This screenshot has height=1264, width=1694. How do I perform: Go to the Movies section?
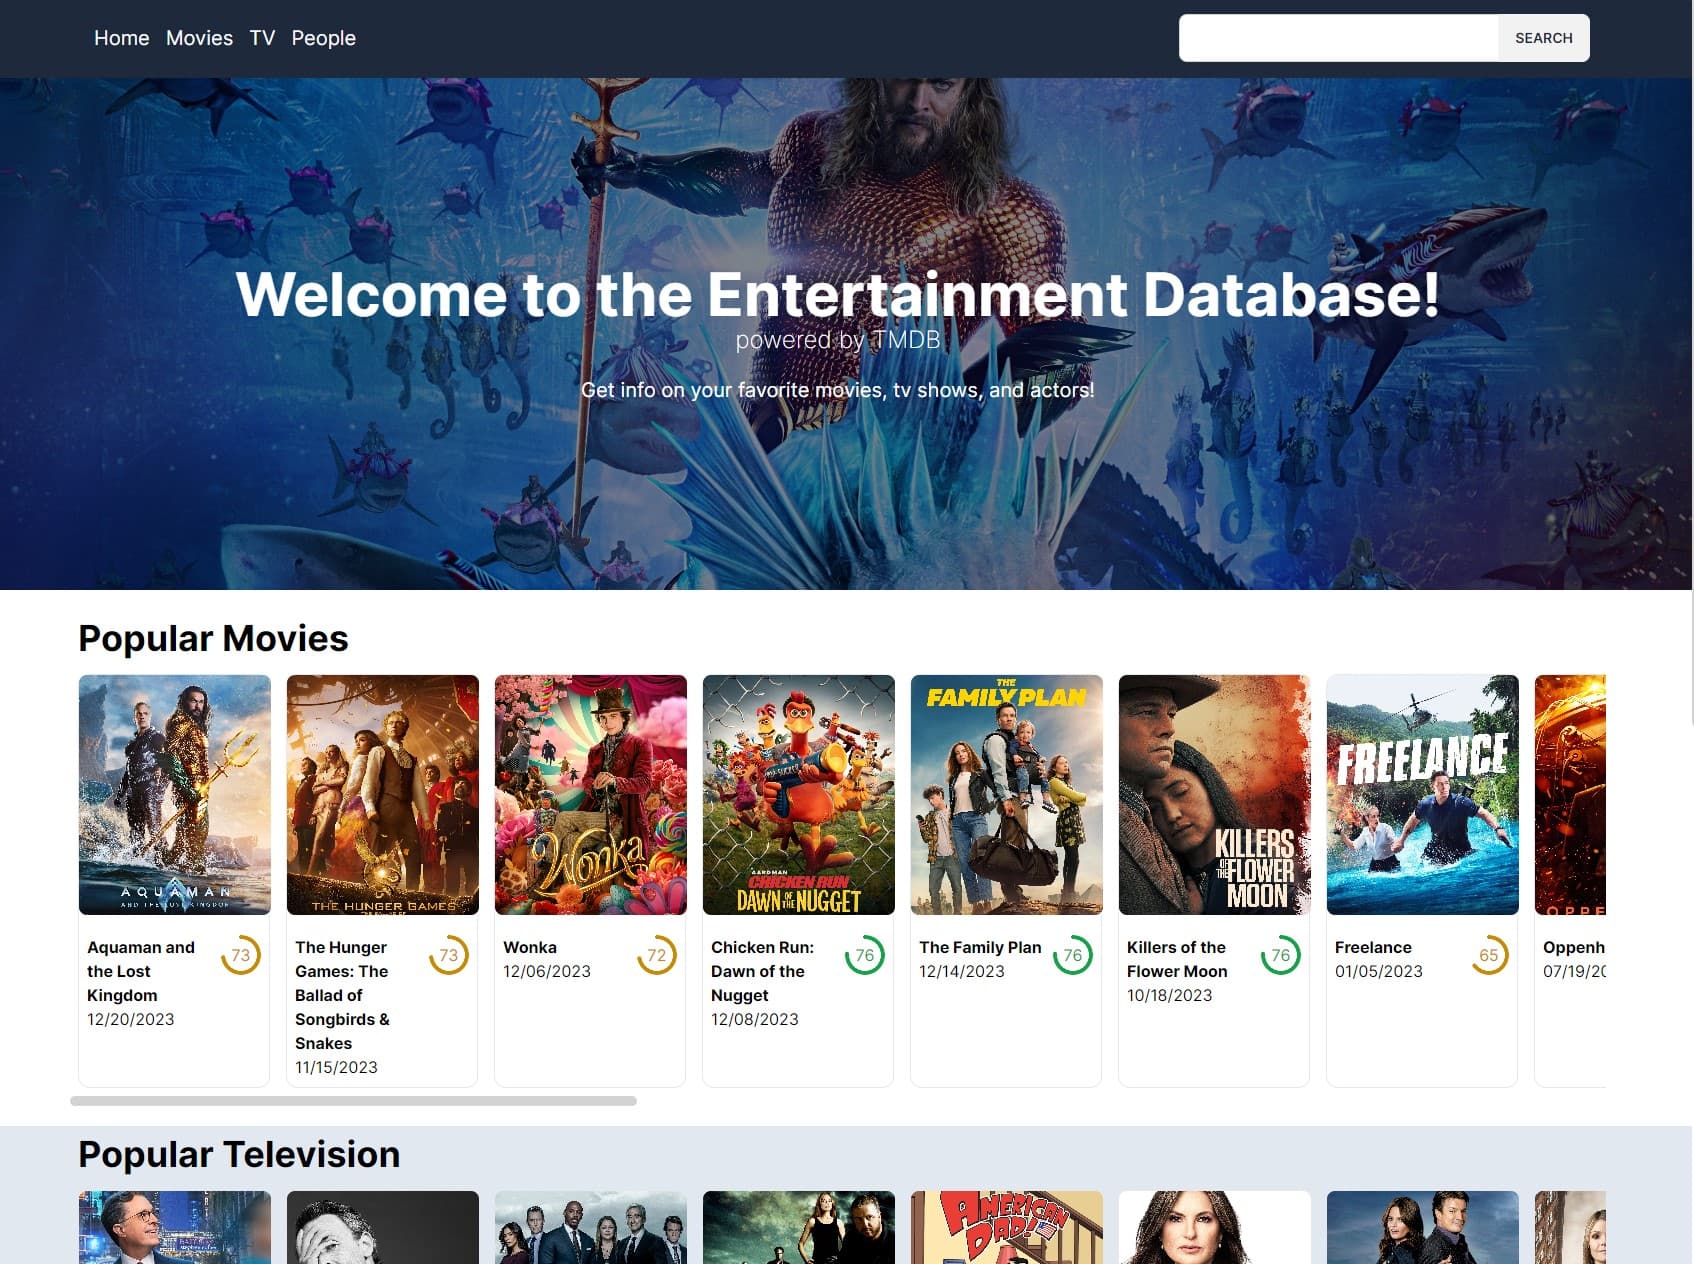click(x=199, y=38)
